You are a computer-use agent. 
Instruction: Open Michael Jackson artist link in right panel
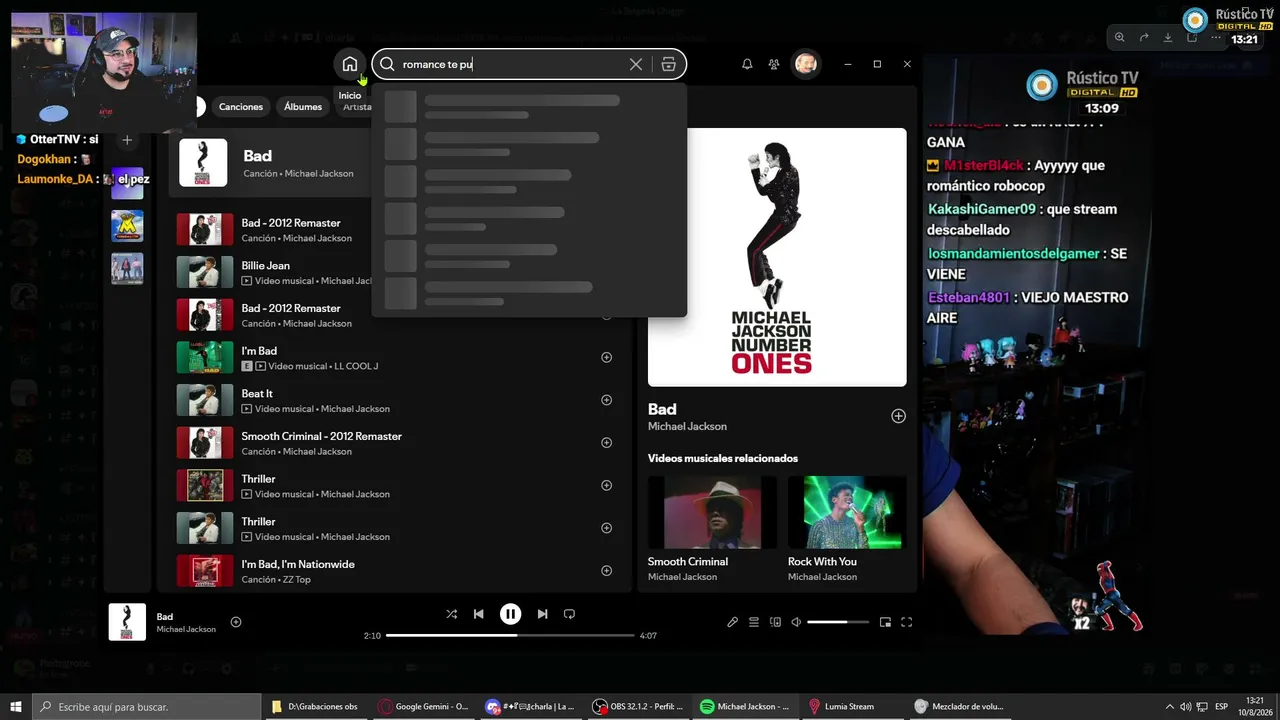click(687, 427)
